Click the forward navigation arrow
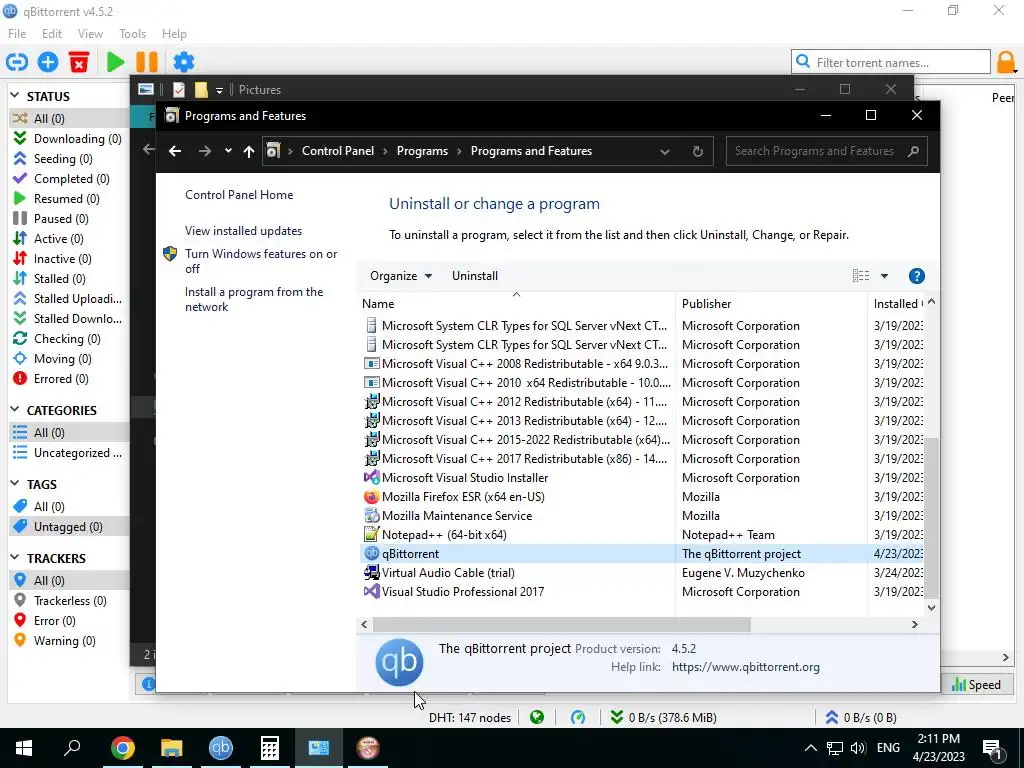 click(x=205, y=152)
